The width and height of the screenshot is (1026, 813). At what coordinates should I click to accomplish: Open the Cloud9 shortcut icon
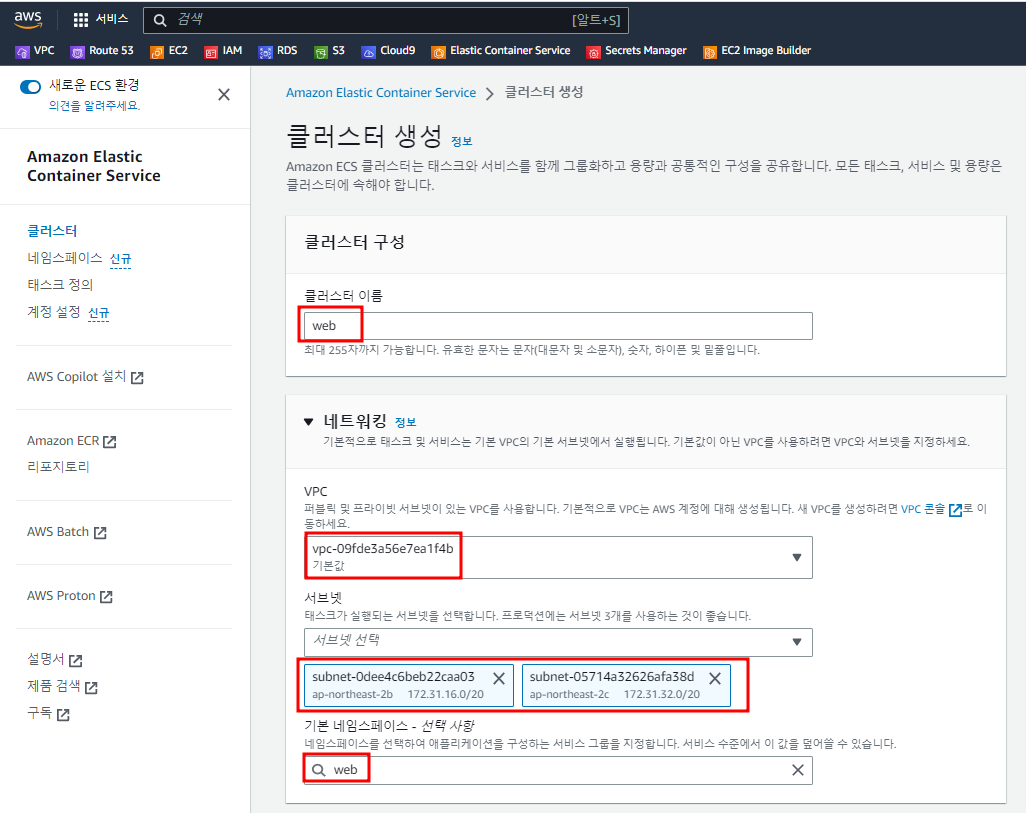tap(368, 52)
